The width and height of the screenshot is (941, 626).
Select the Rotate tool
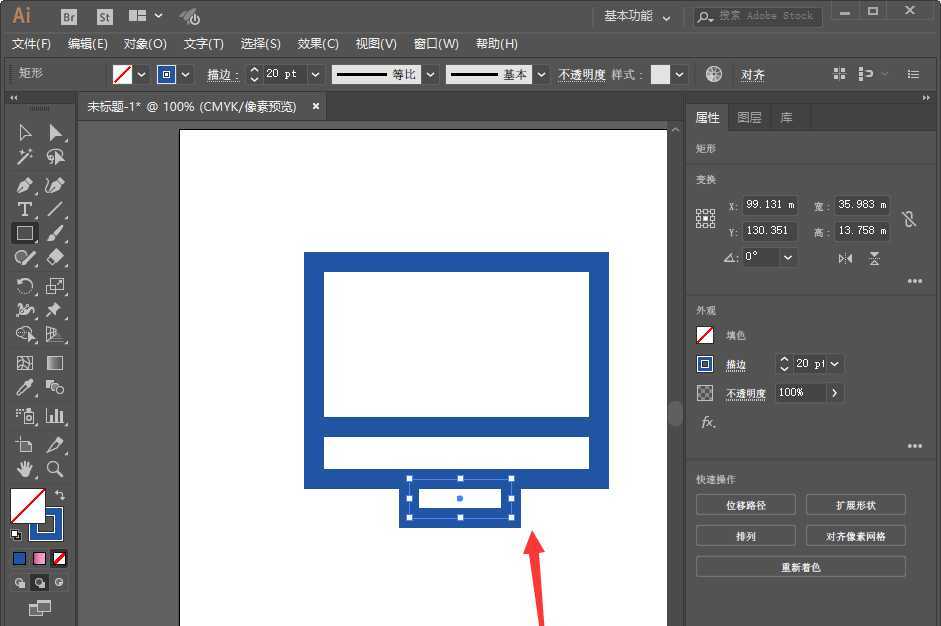25,281
